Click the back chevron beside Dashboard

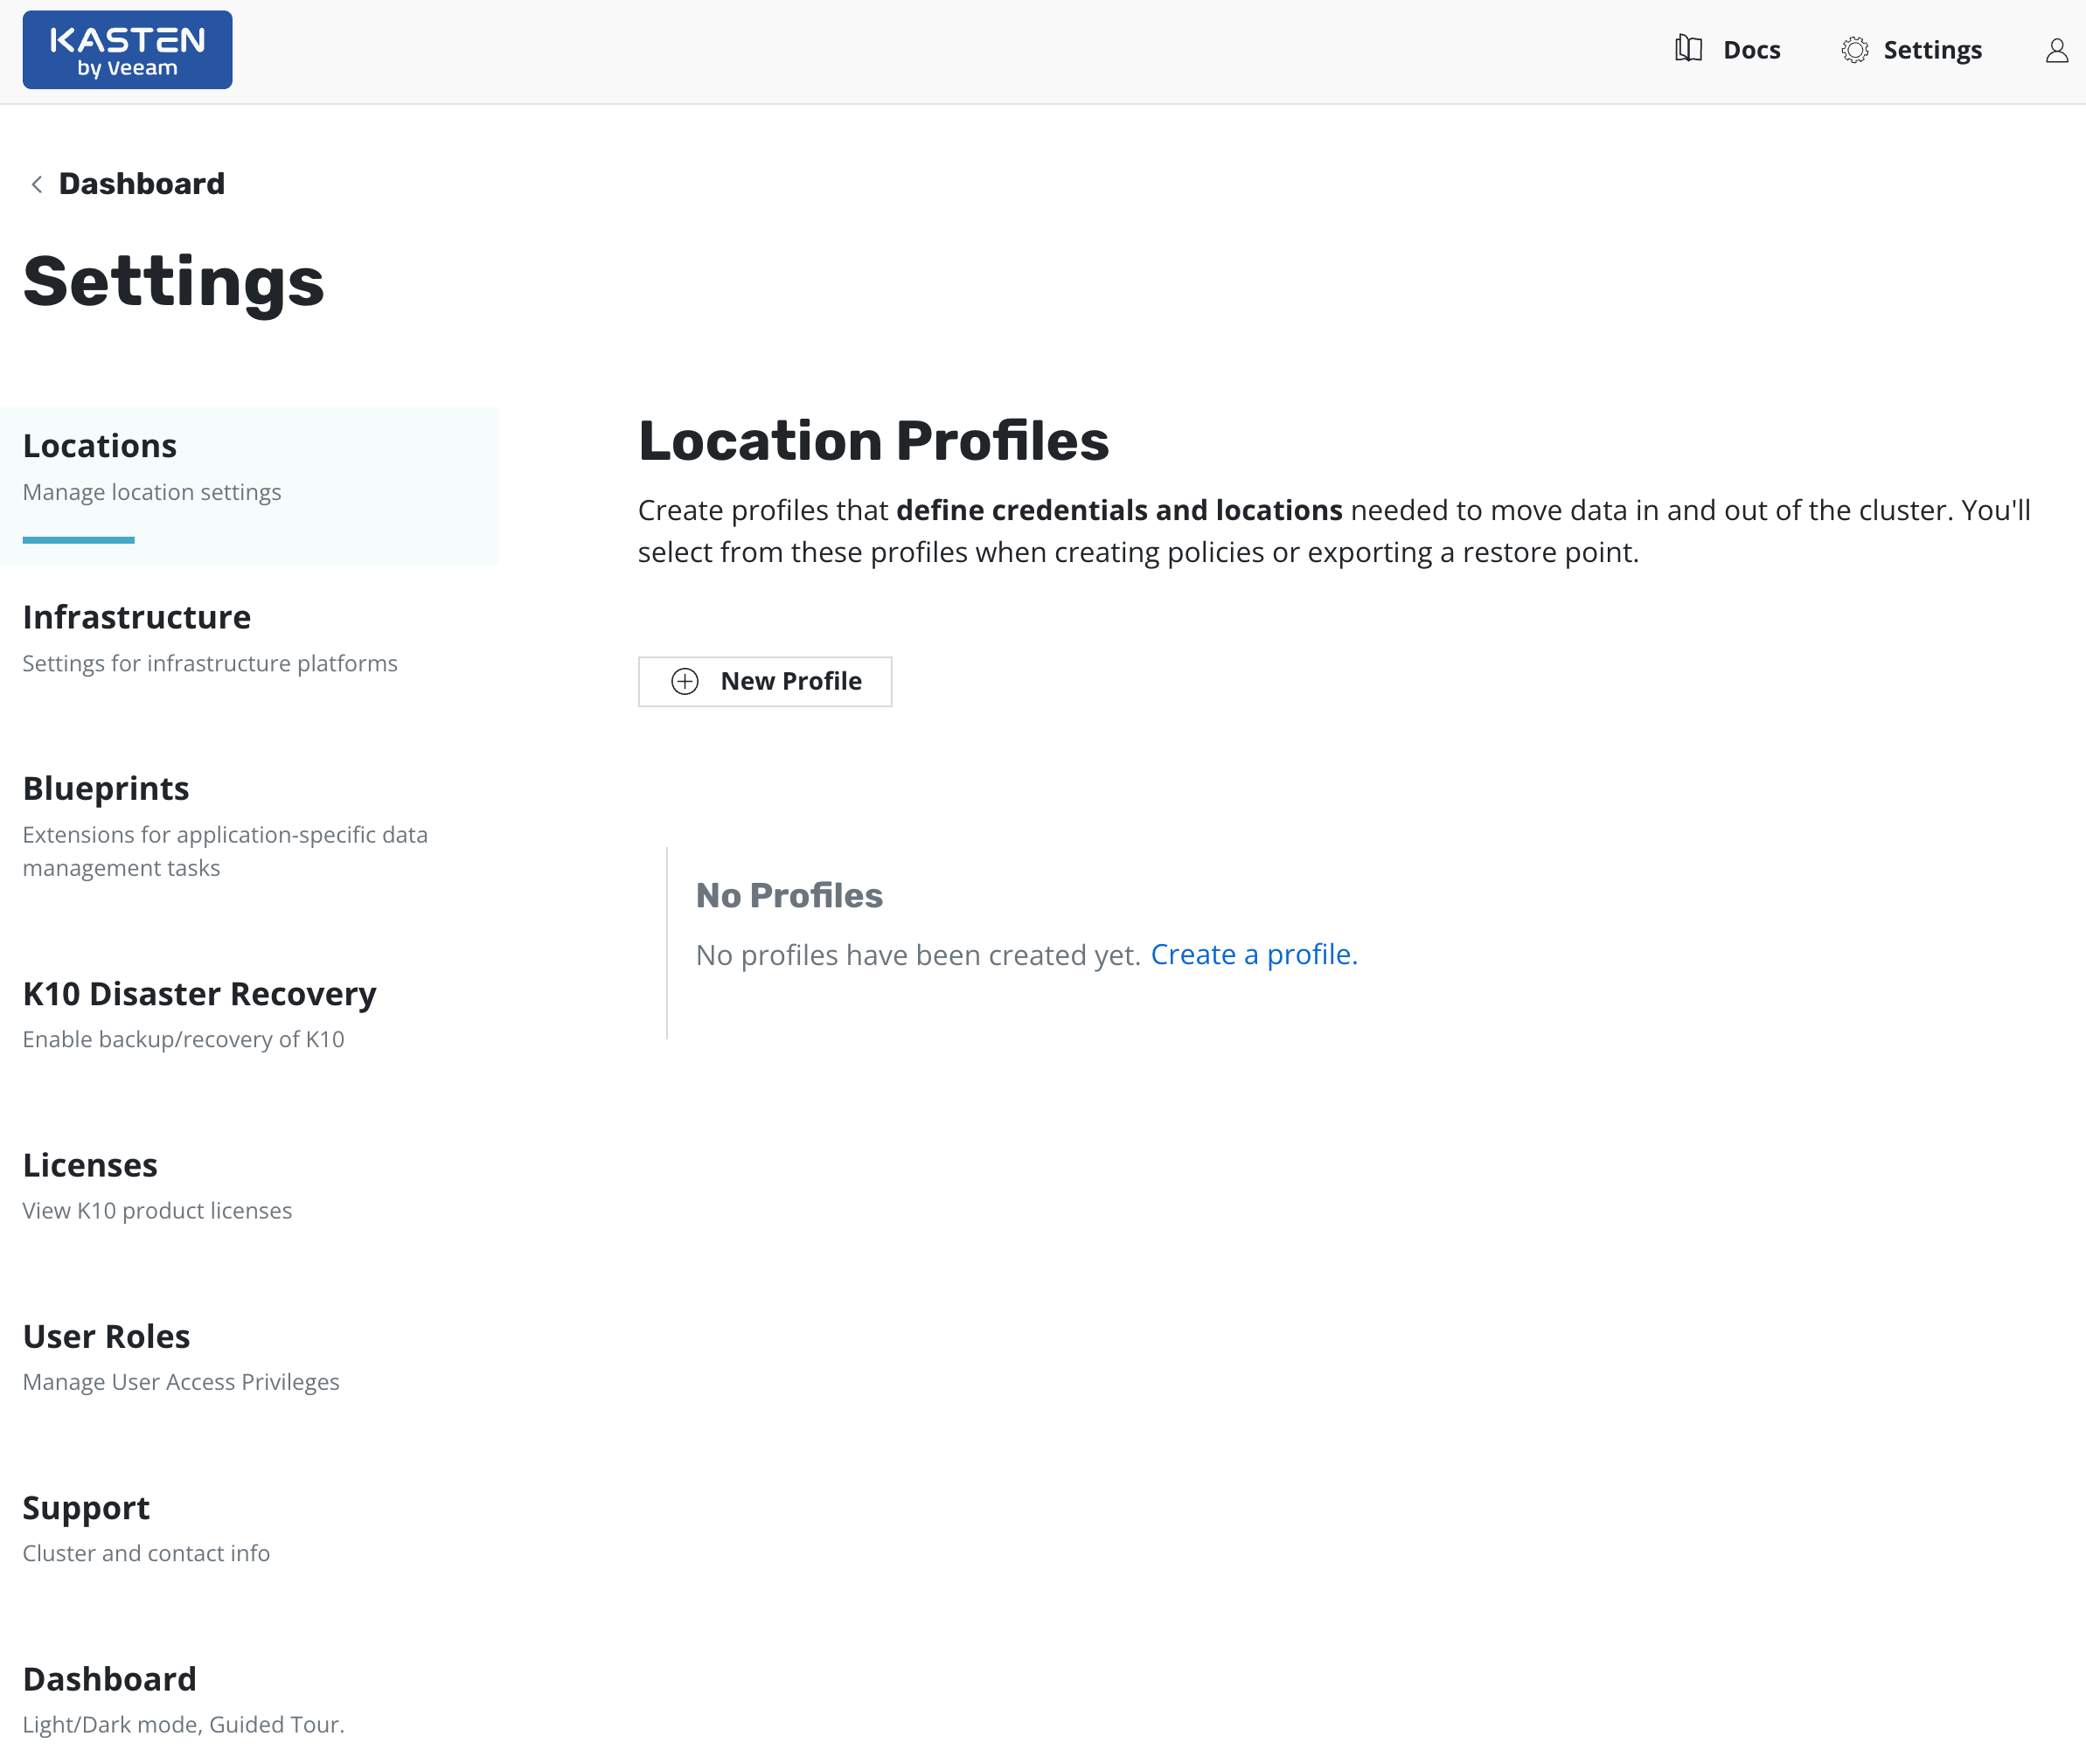[37, 184]
